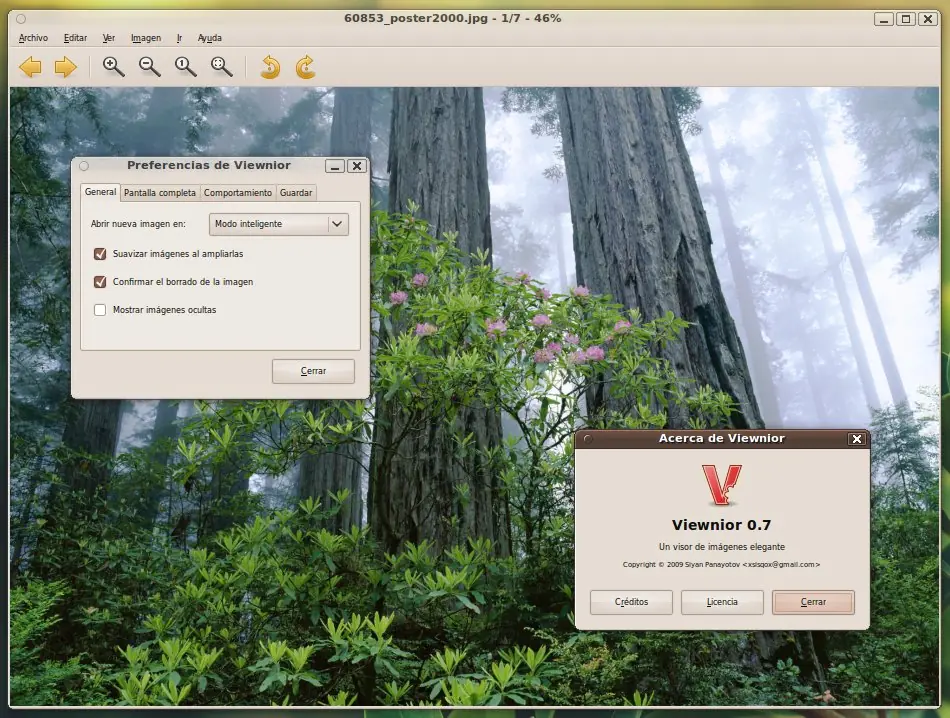Open the Ayuda menu
950x718 pixels.
coord(210,38)
